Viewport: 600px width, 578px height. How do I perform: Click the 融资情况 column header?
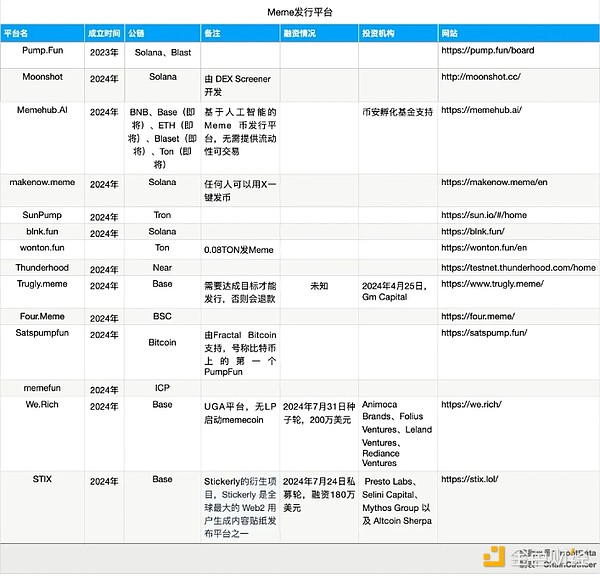click(x=300, y=33)
